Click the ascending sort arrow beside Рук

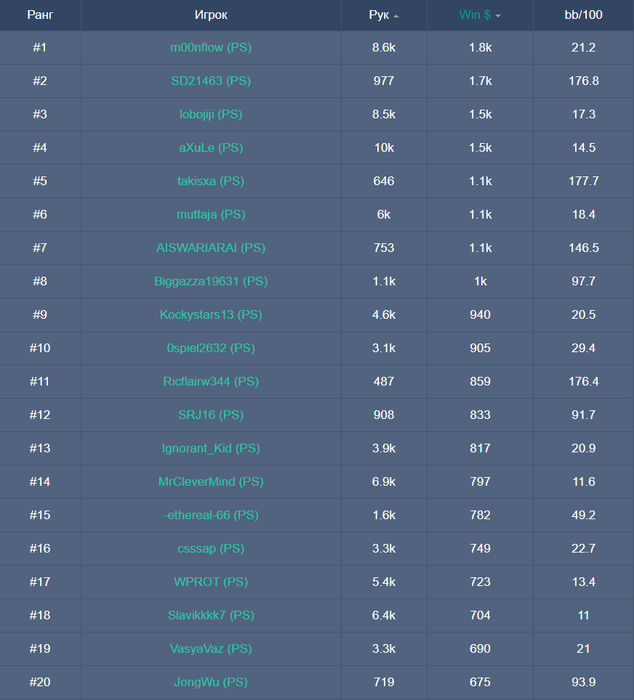(x=396, y=16)
